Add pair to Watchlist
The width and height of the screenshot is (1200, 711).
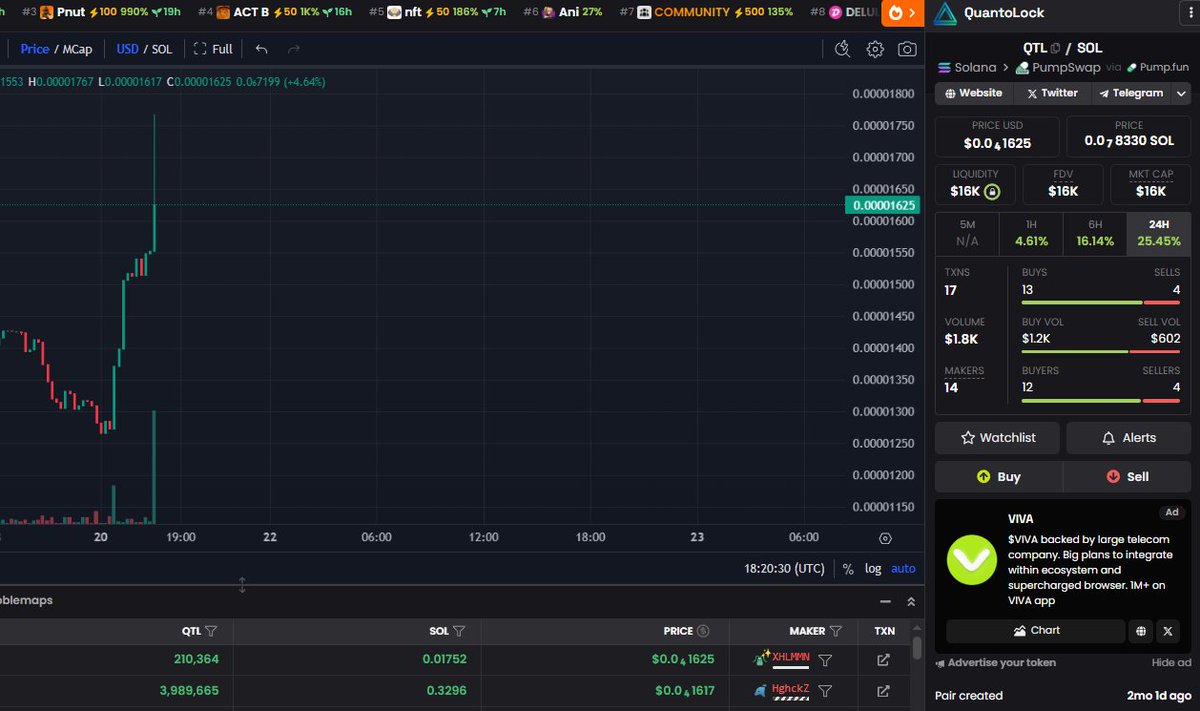[x=997, y=437]
